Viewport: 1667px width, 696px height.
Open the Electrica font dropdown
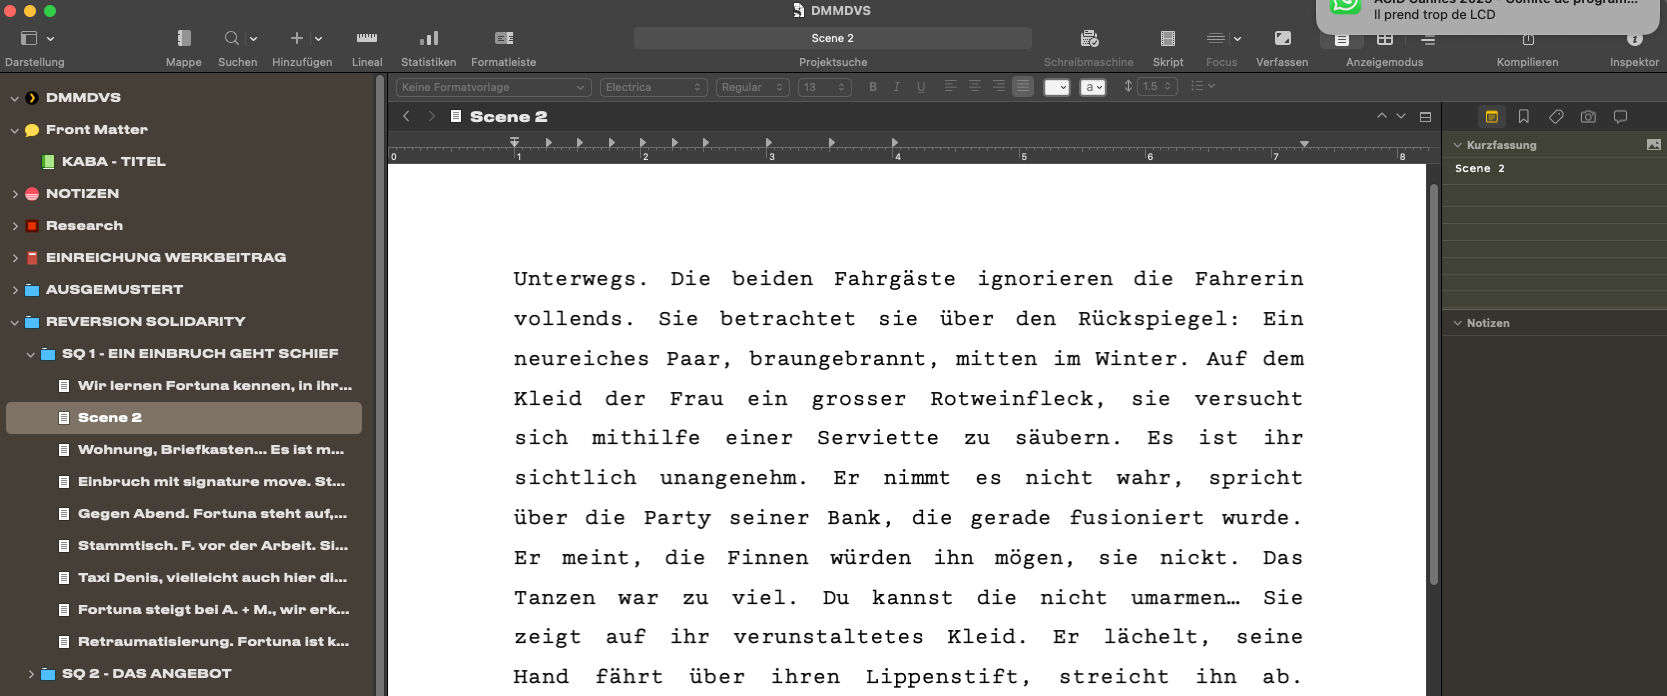tap(654, 87)
